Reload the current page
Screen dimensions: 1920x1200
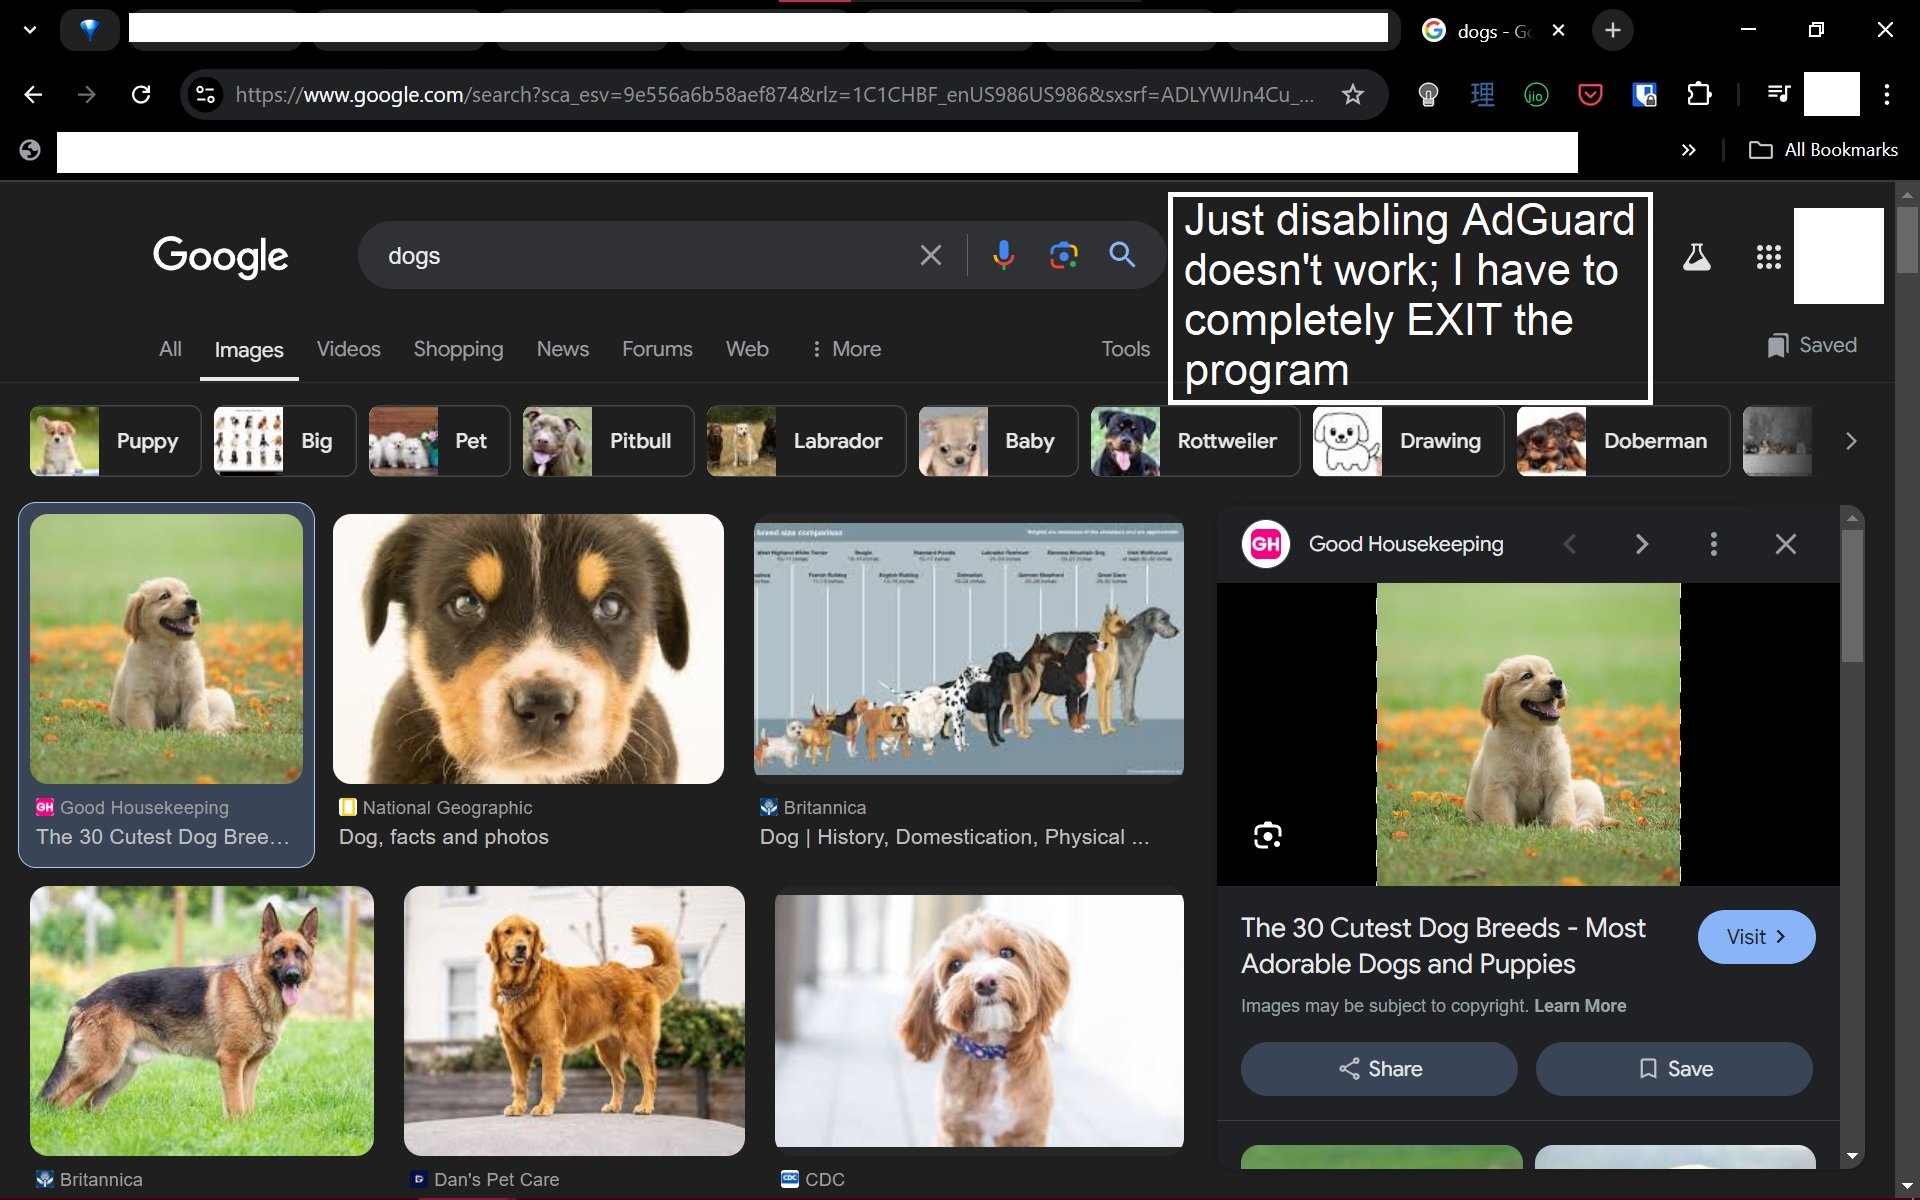click(x=141, y=95)
